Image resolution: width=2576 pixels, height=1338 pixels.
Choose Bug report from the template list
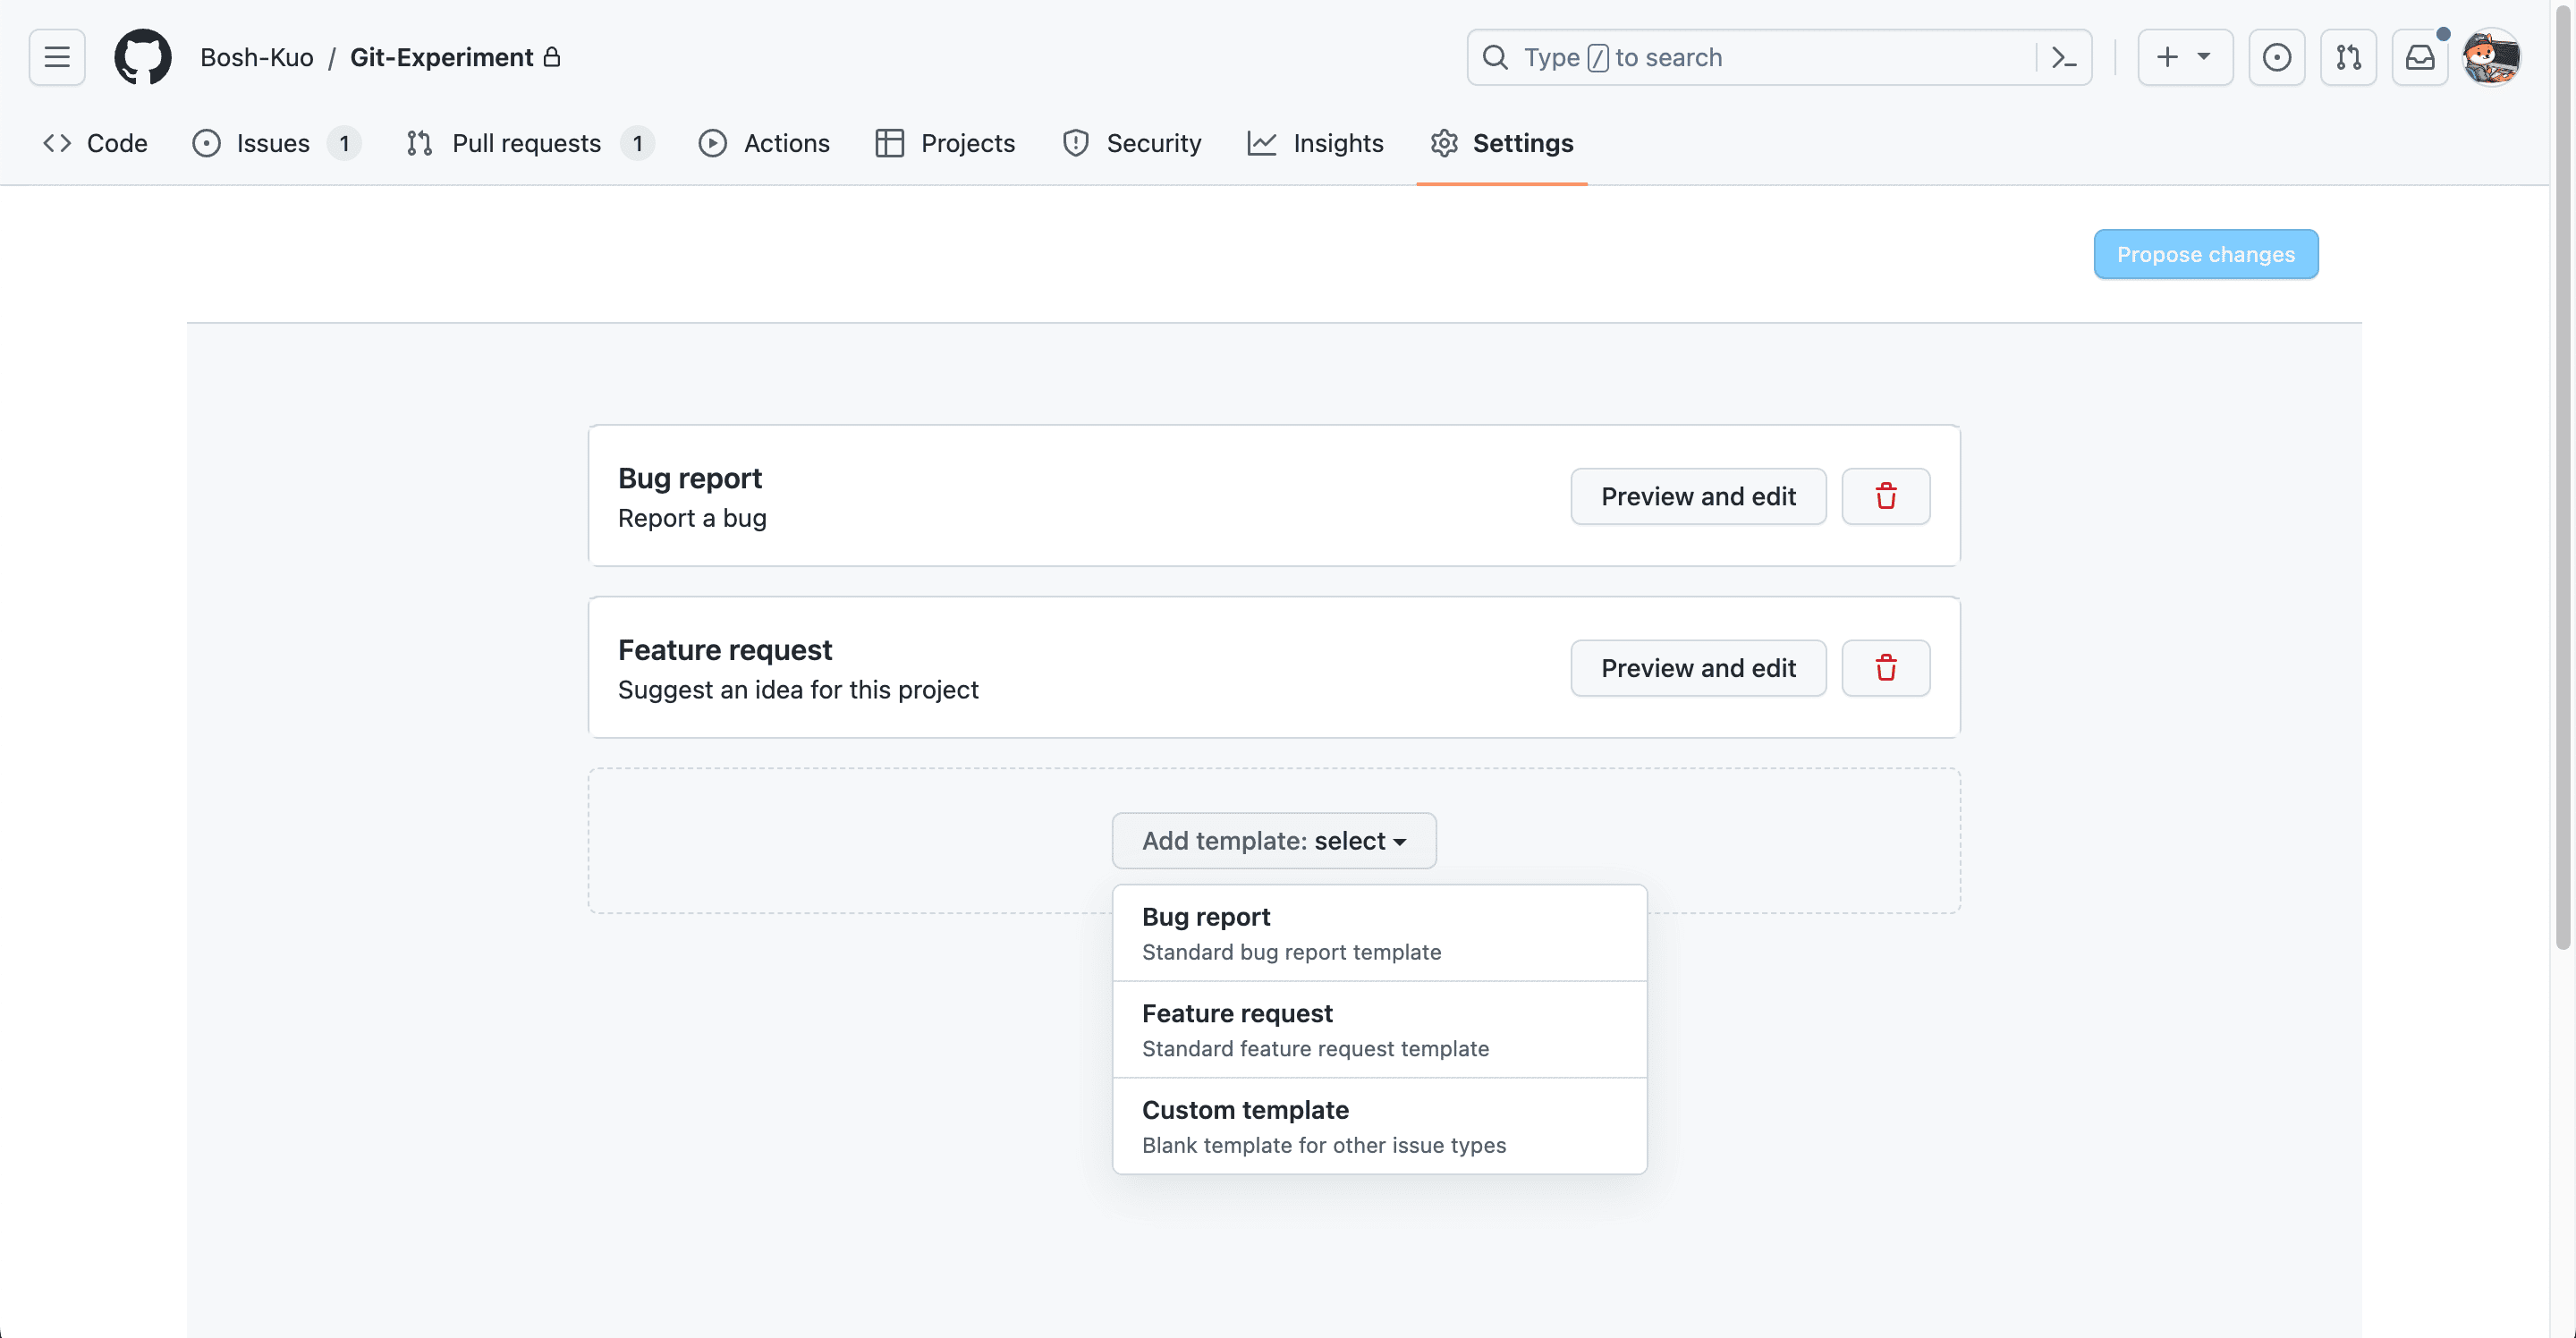click(1293, 931)
